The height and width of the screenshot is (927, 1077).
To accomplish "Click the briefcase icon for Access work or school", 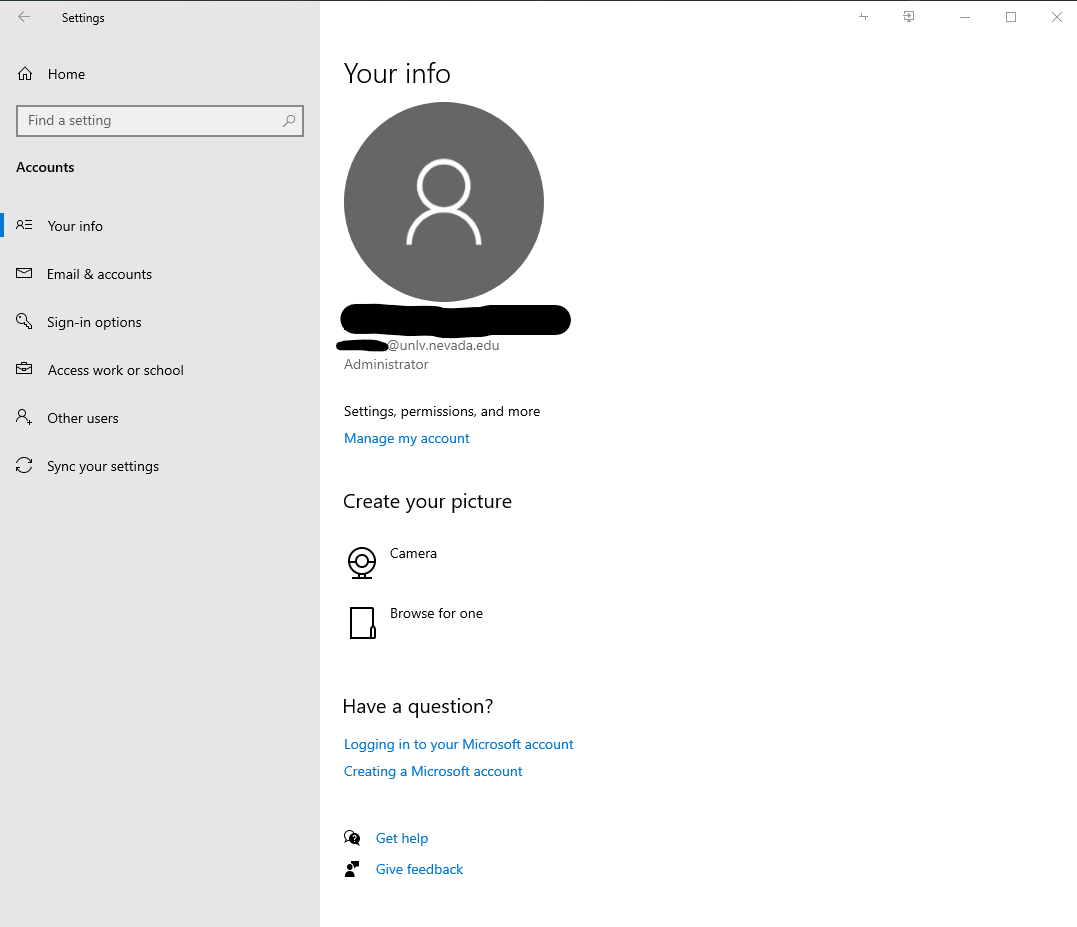I will [x=24, y=369].
